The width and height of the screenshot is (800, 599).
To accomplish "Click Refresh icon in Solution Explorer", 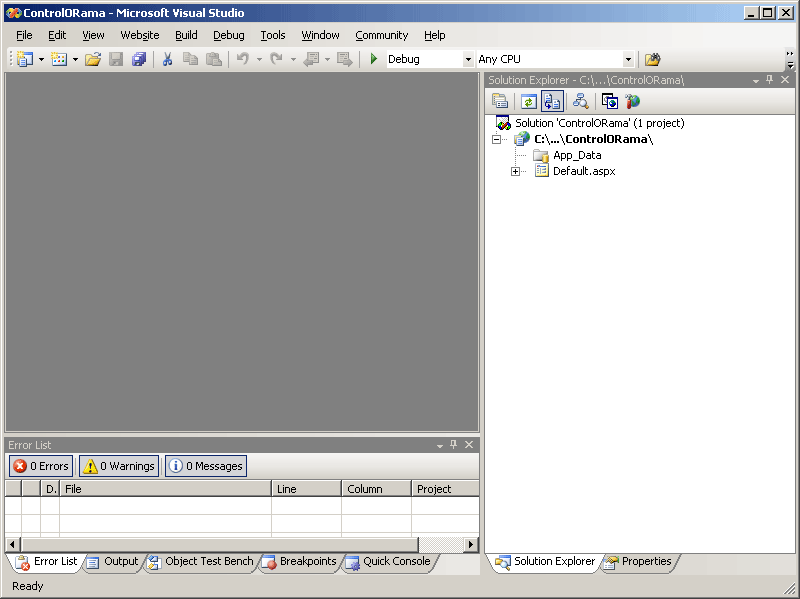I will (528, 101).
